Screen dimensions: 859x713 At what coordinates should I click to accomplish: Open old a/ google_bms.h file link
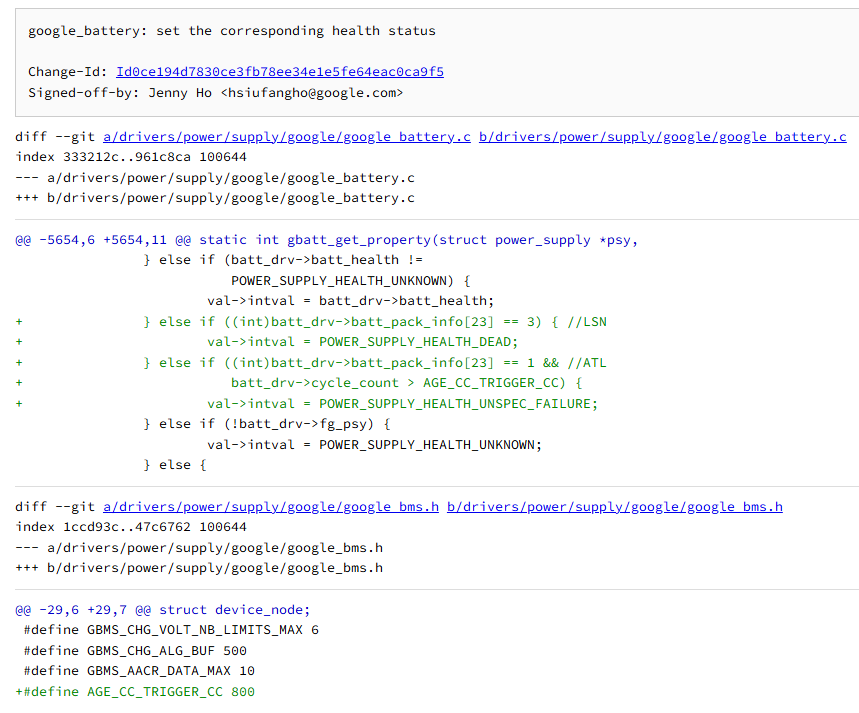(x=270, y=507)
